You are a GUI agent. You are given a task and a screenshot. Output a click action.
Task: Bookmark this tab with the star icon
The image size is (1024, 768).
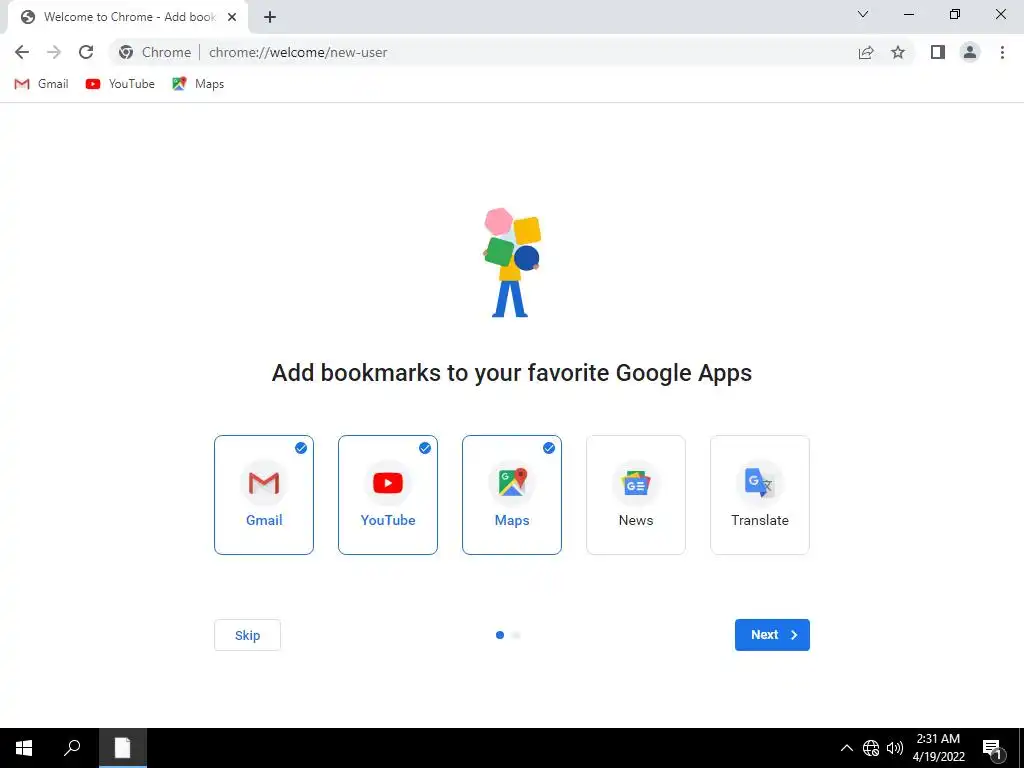[898, 52]
